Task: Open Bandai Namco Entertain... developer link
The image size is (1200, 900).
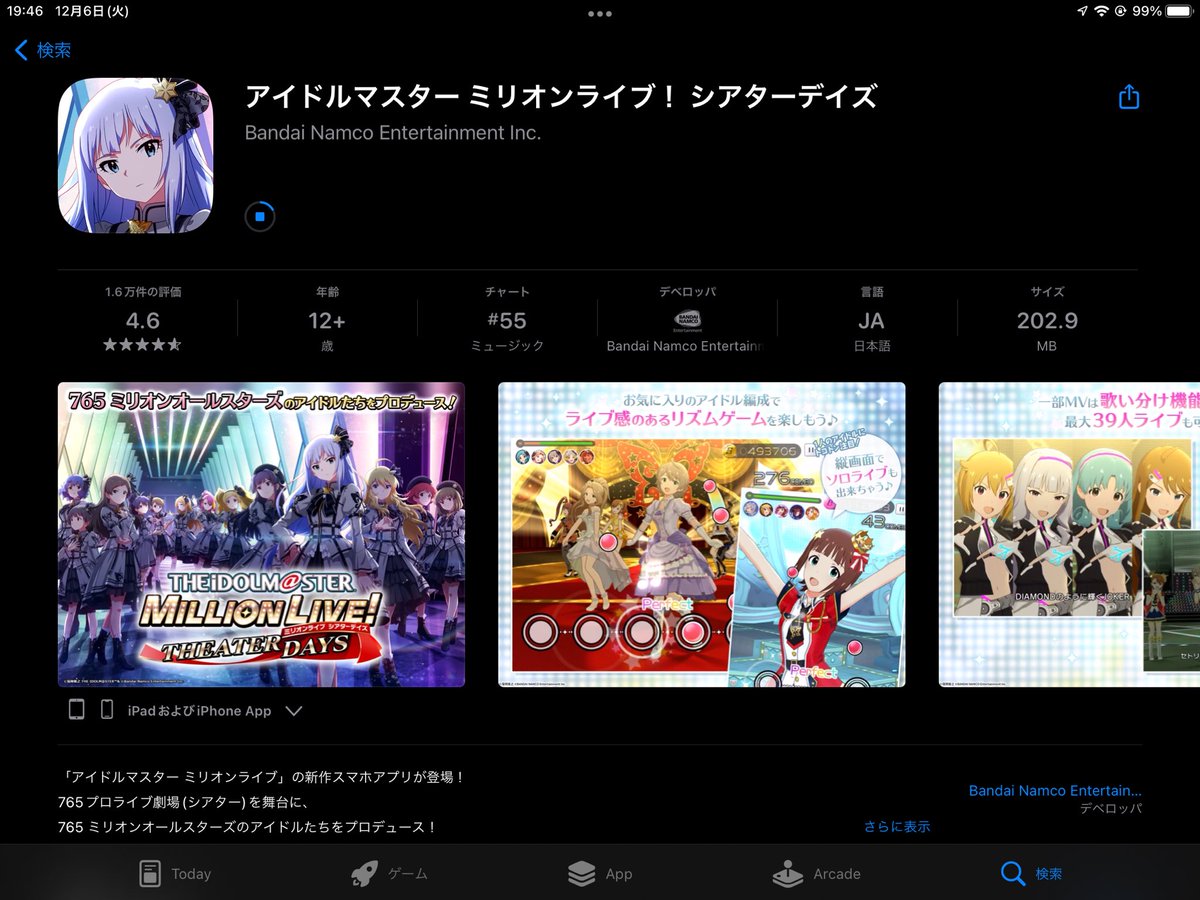Action: (x=1055, y=790)
